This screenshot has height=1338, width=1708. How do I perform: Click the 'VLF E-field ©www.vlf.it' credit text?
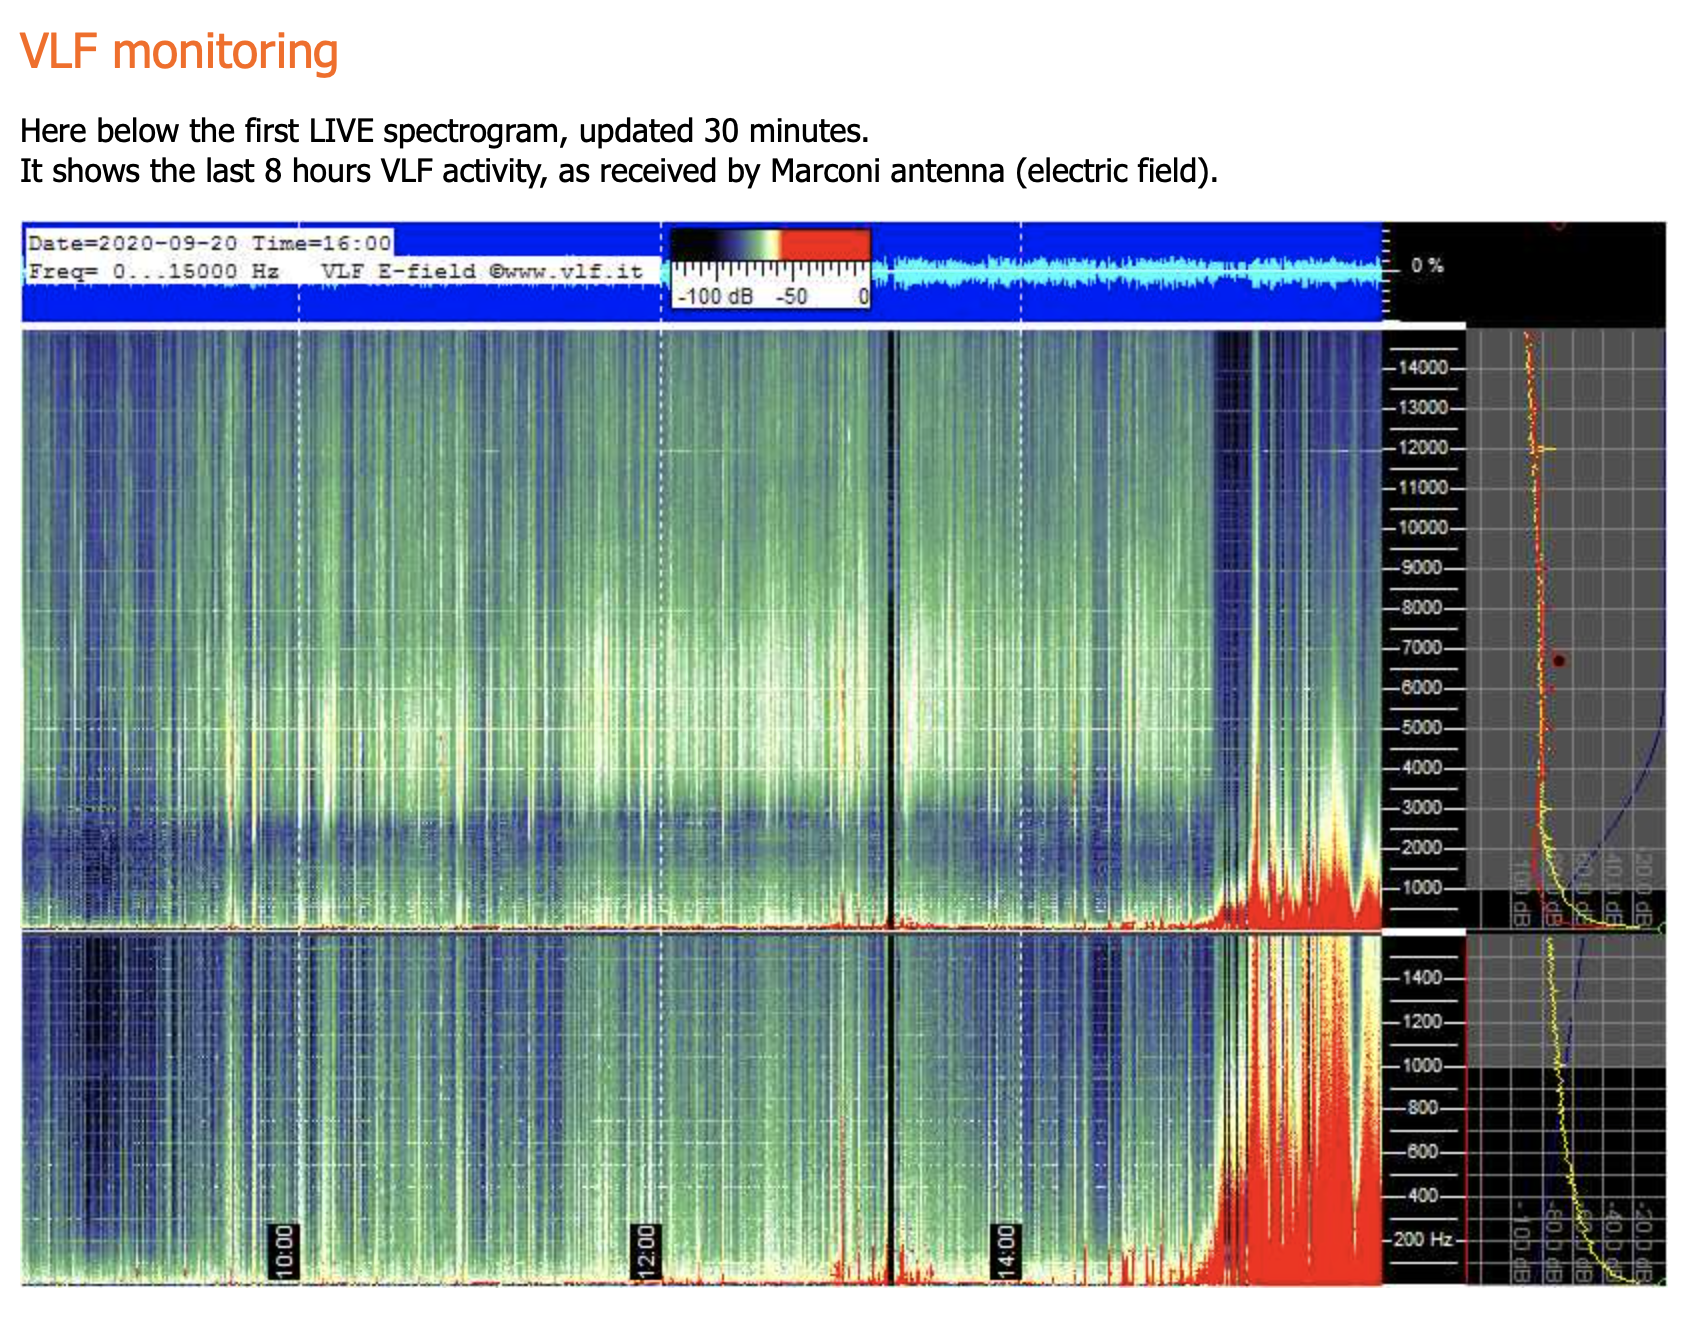pos(482,271)
